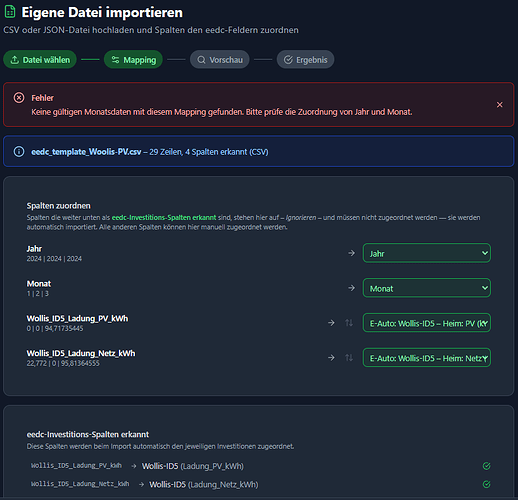Select the Mapping step

133,60
